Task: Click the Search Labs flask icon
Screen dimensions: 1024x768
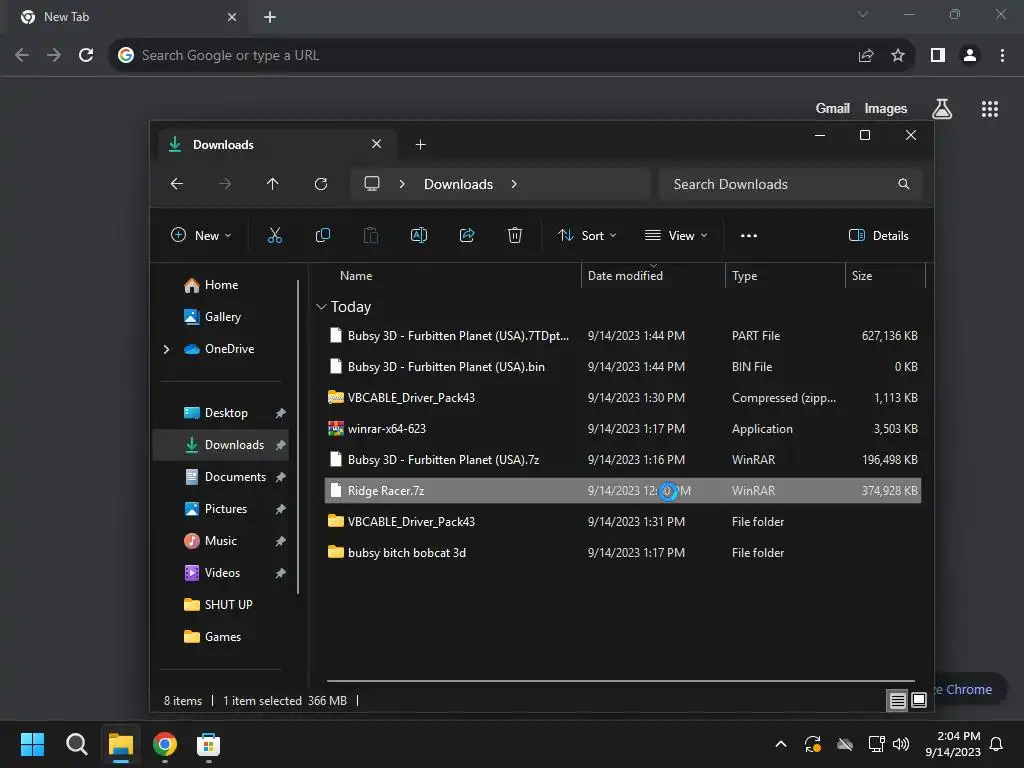Action: [x=942, y=108]
